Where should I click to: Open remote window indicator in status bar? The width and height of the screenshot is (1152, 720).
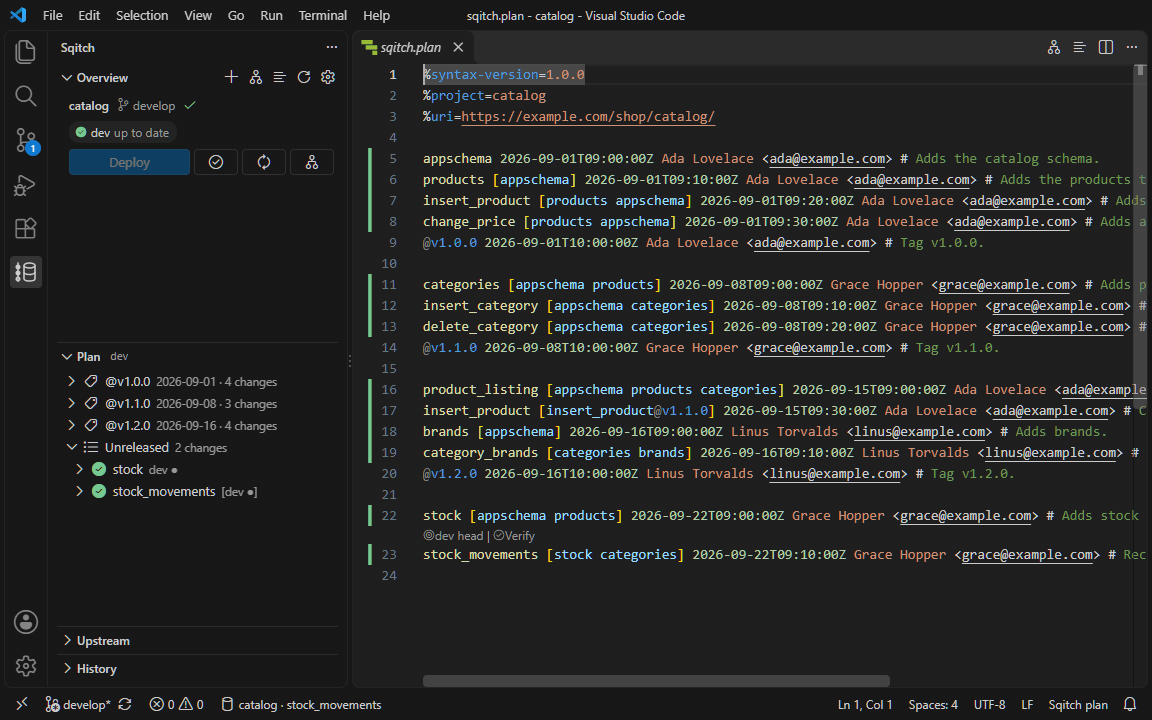22,704
